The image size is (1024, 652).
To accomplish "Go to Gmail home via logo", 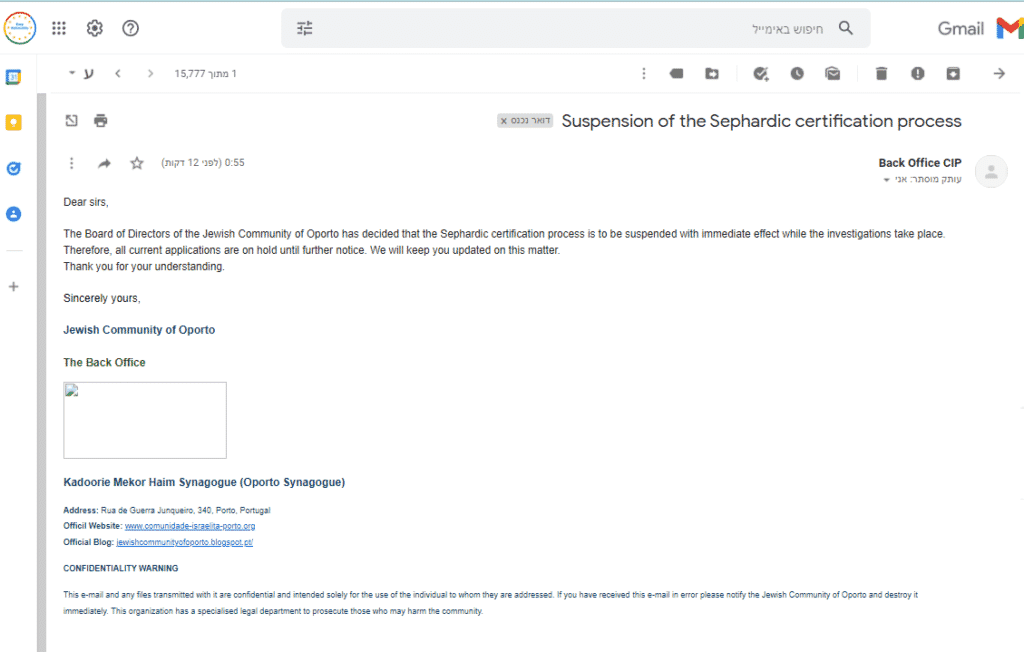I will [x=980, y=28].
